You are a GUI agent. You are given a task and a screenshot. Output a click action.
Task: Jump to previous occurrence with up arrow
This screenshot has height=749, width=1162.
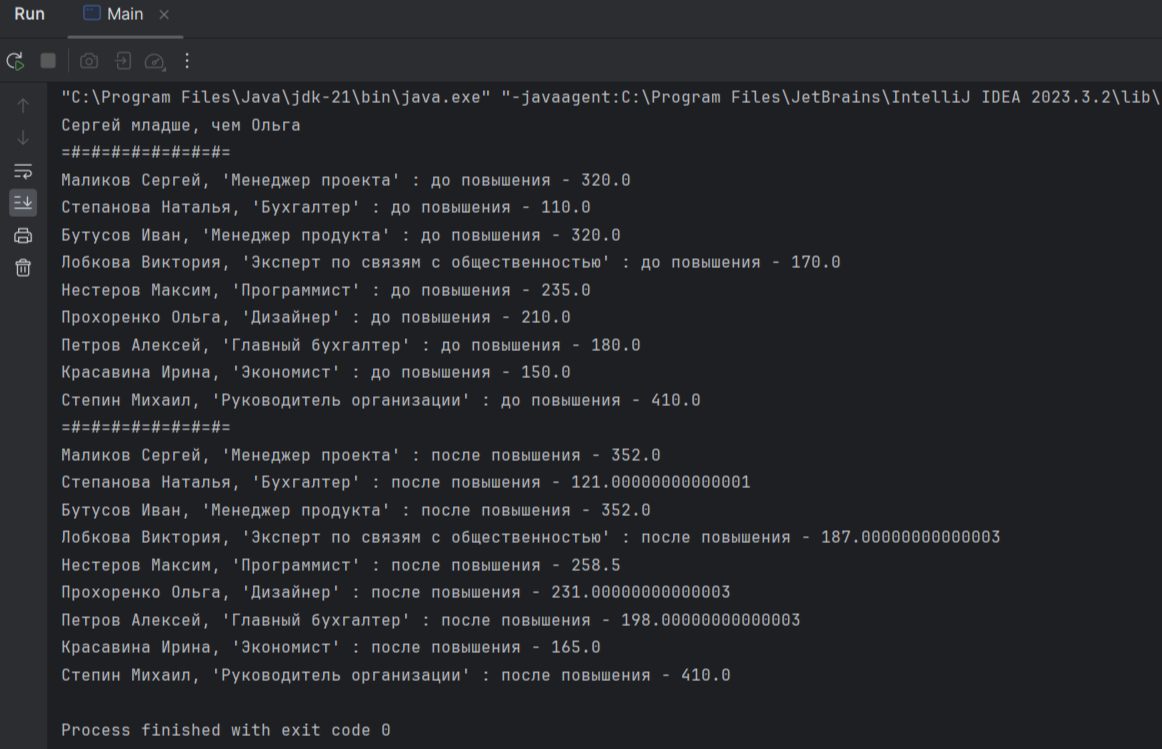(x=22, y=103)
